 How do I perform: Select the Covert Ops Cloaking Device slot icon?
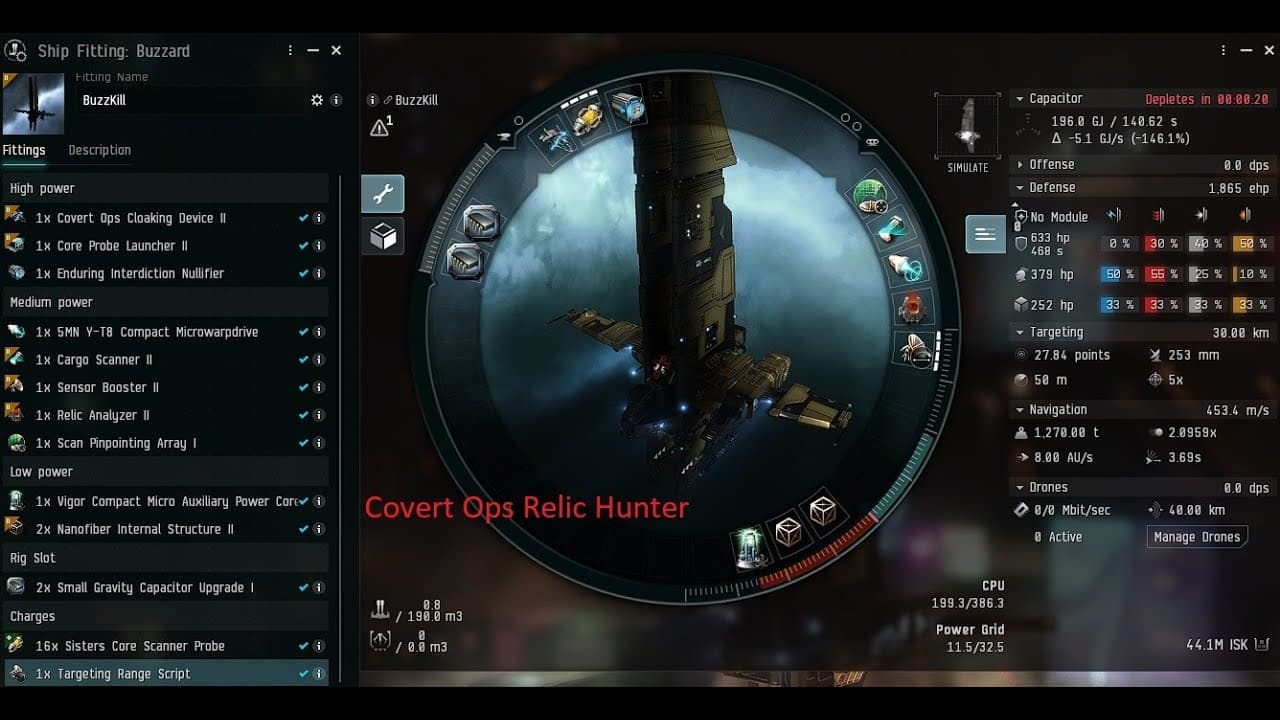(554, 140)
